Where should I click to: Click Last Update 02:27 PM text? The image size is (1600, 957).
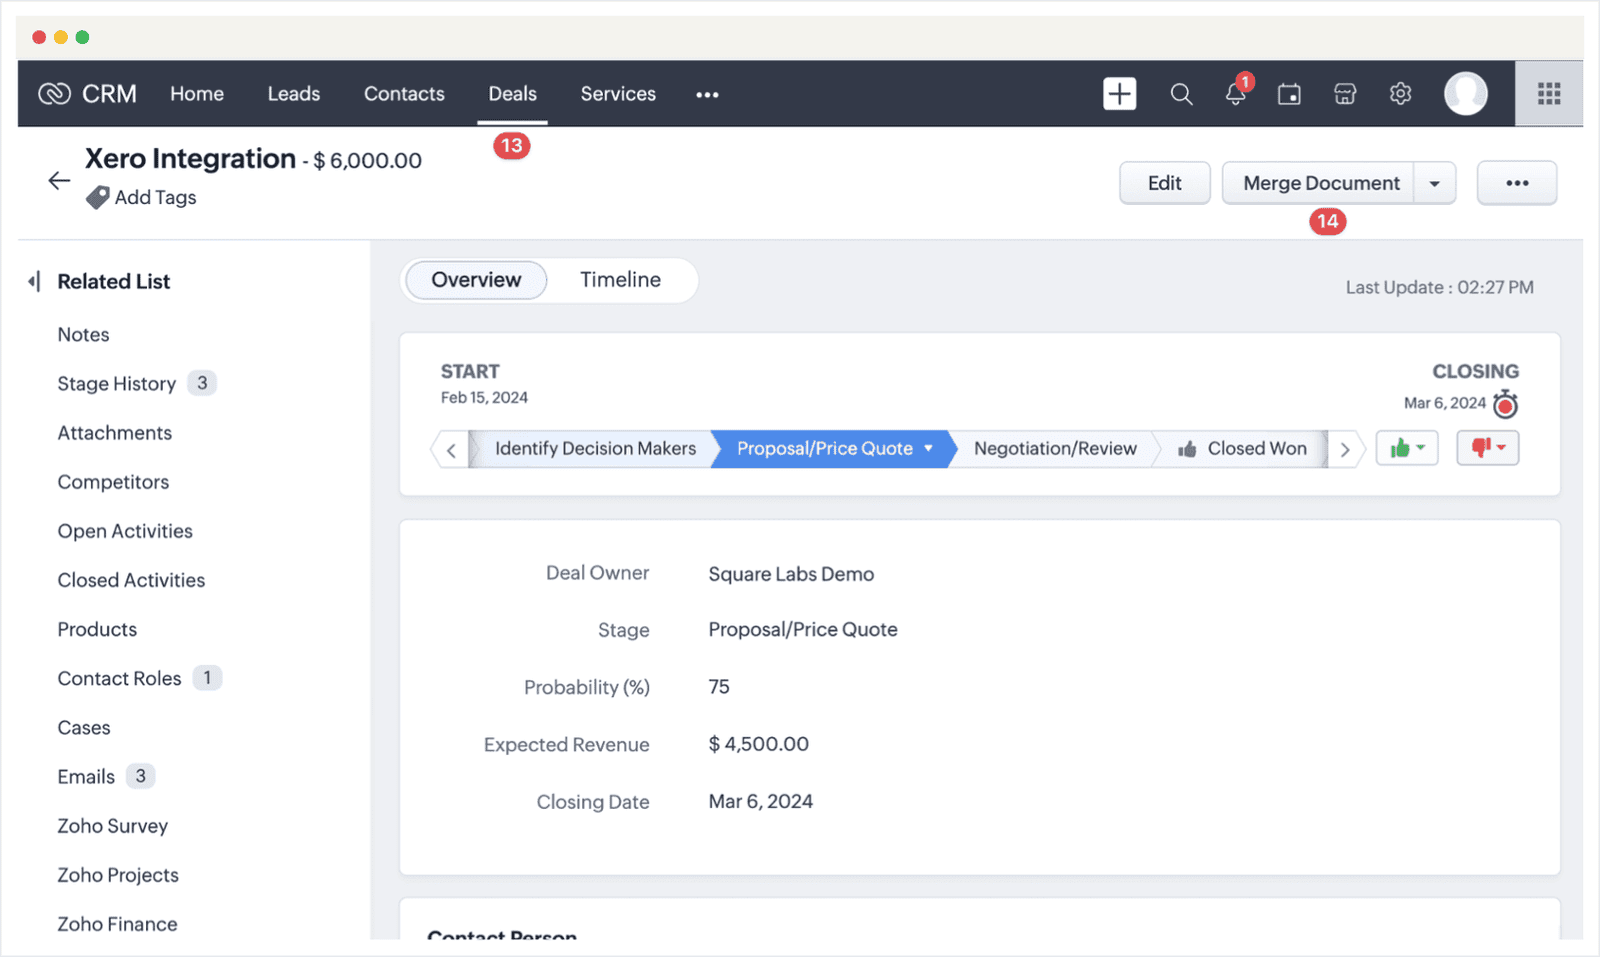[x=1439, y=288]
